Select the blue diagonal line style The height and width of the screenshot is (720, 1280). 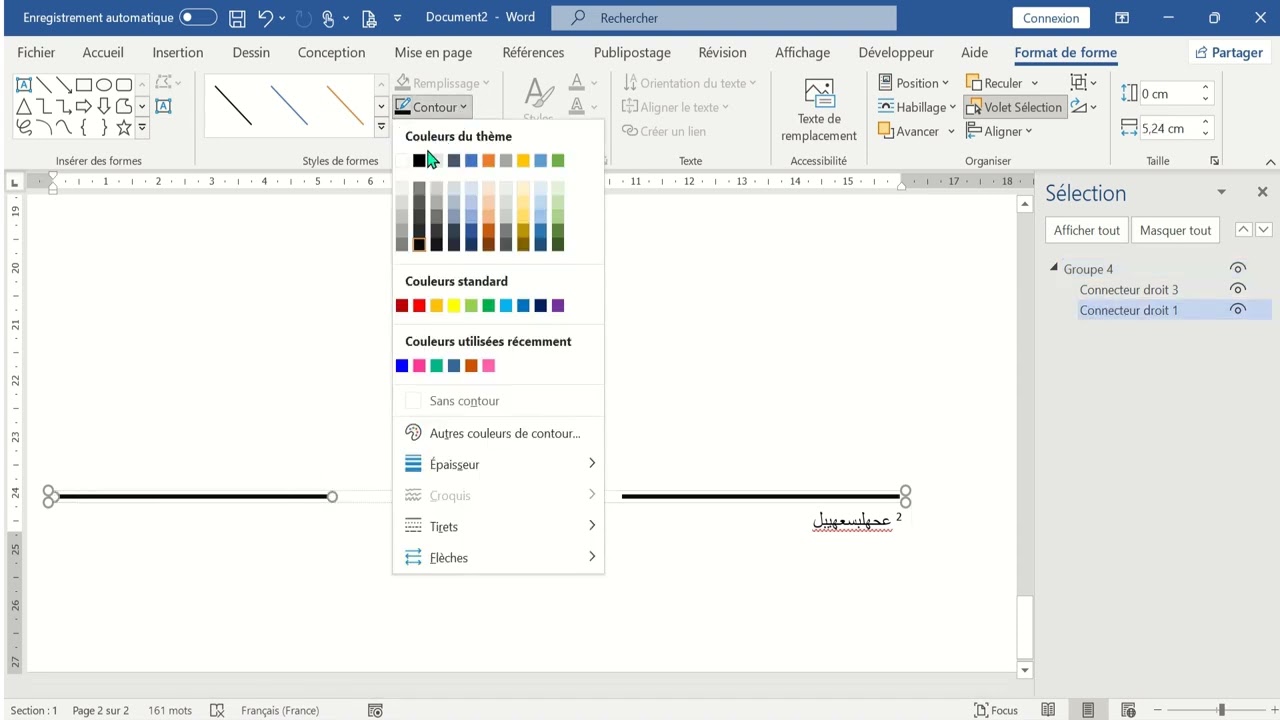coord(289,105)
